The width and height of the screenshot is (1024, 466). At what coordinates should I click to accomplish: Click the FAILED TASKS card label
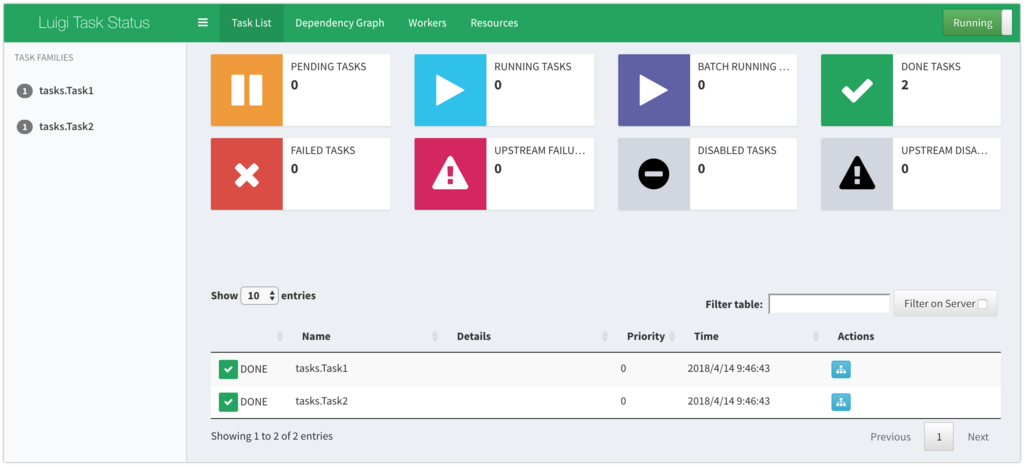click(323, 150)
